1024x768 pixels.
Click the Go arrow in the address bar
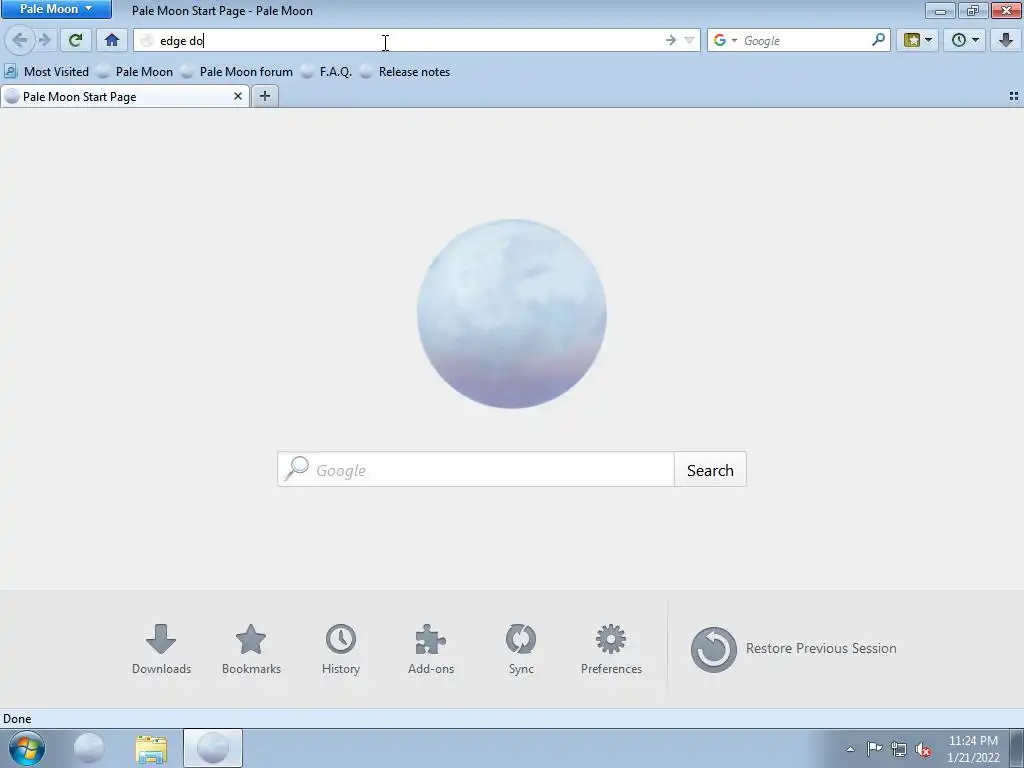(671, 40)
